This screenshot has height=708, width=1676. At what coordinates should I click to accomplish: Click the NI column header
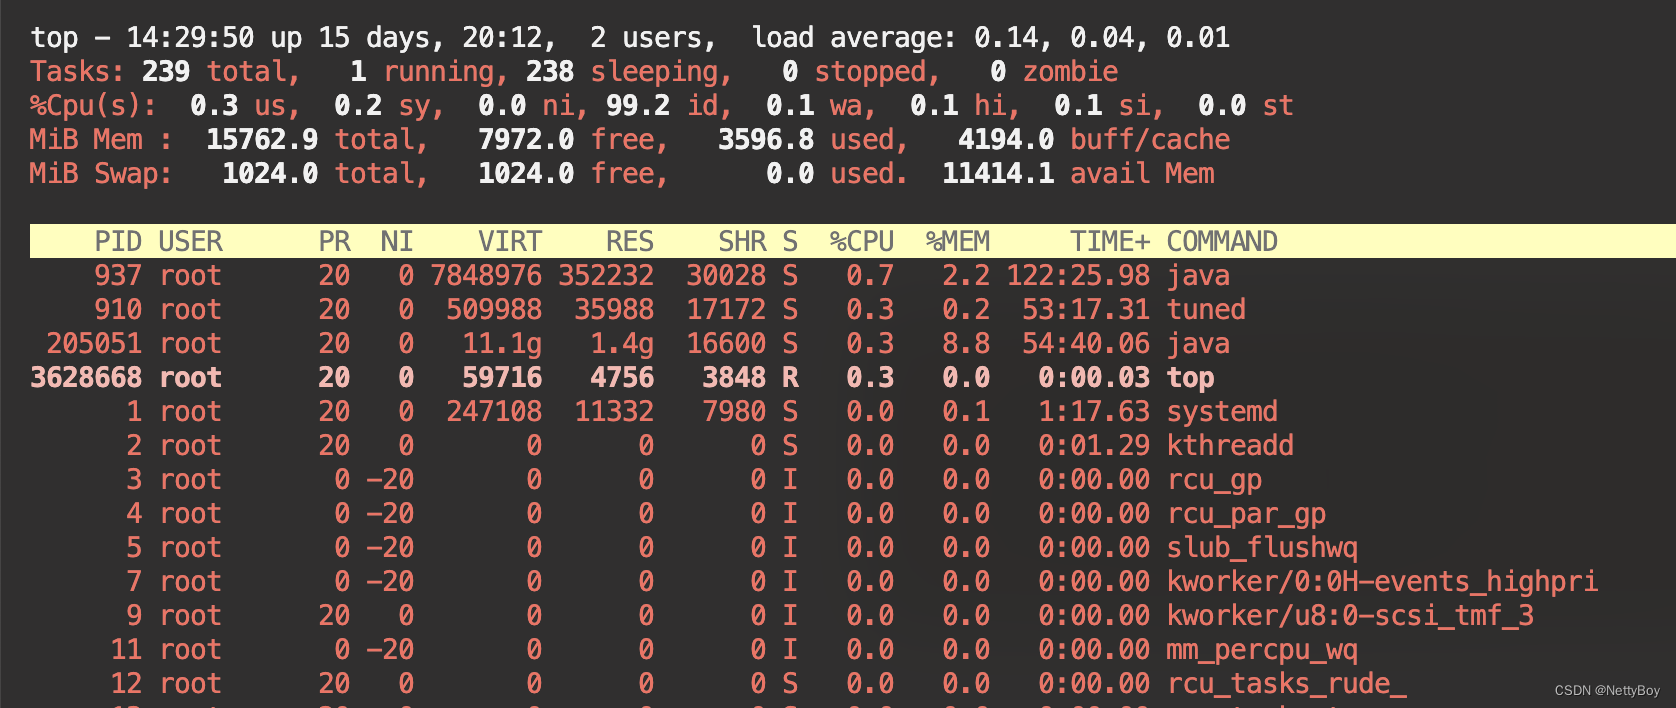[396, 242]
